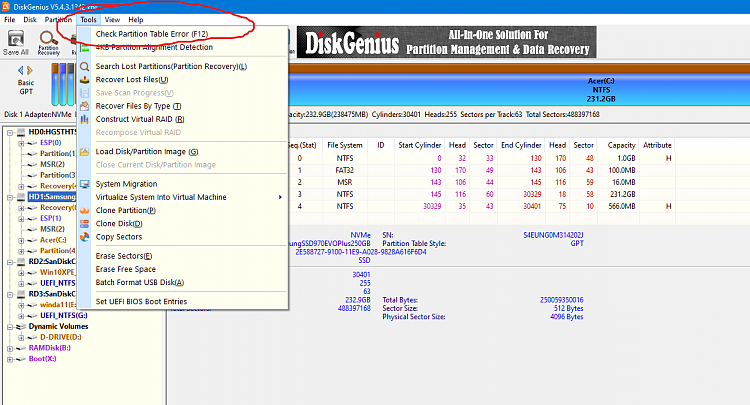This screenshot has width=750, height=405.
Task: Select UEFI_NTFS(G:) in the tree
Action: click(64, 316)
